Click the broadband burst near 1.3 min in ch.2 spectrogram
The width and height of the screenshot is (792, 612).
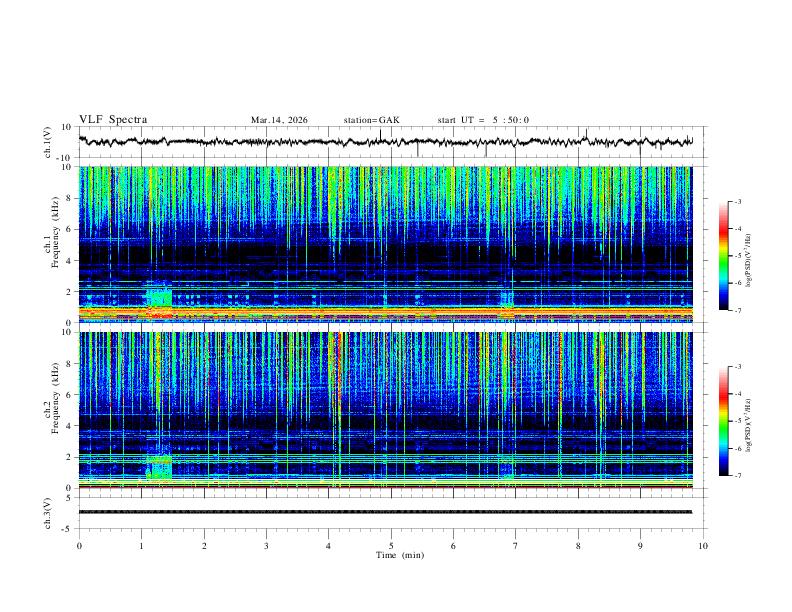[x=159, y=467]
